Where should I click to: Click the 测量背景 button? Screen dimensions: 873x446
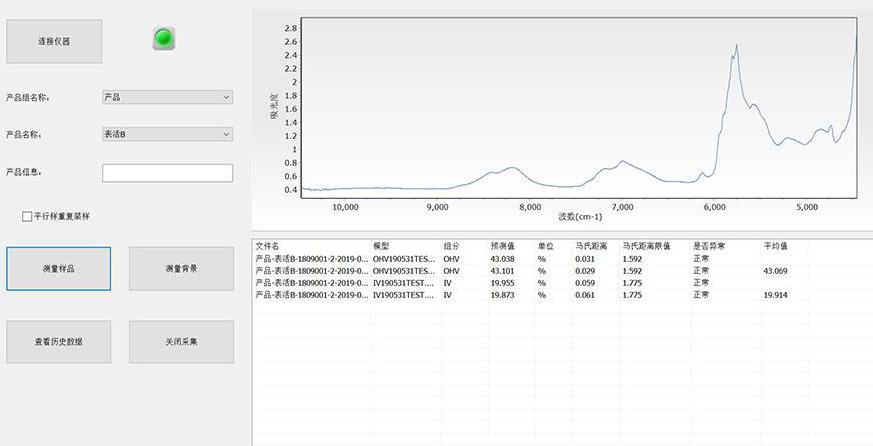pos(181,269)
